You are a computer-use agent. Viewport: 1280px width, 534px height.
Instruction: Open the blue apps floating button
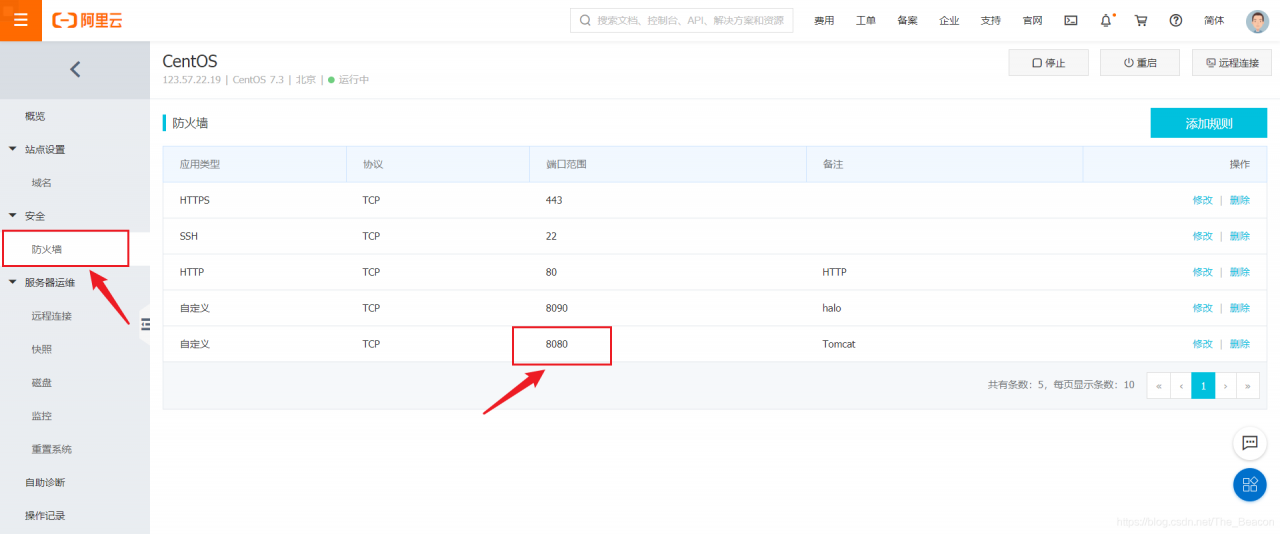(x=1250, y=485)
